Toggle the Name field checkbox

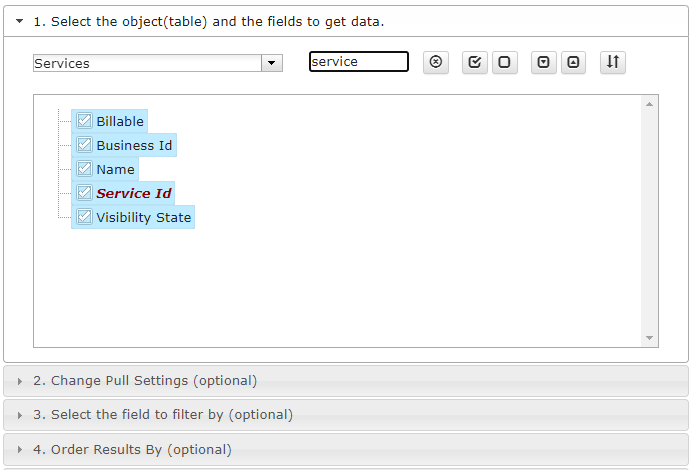click(x=84, y=169)
